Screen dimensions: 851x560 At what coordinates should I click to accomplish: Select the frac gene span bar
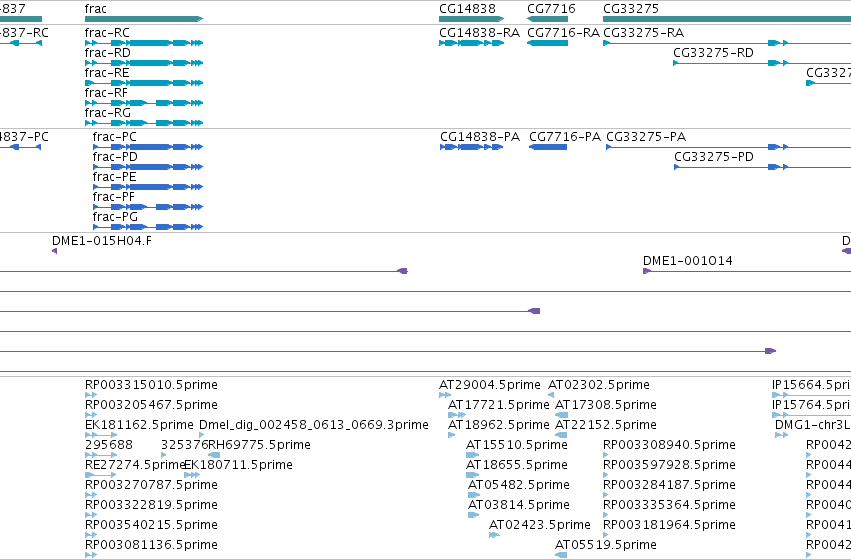click(144, 19)
